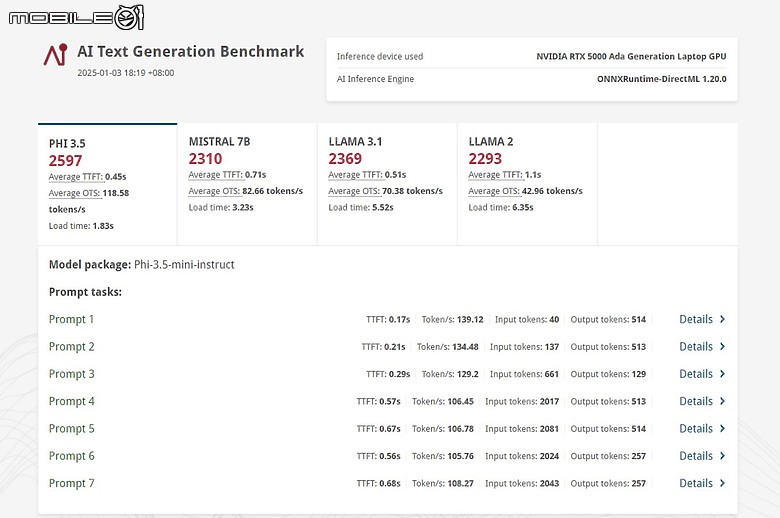Click Average TTFT 0.71s under MISTRAL 7B
The image size is (780, 518).
coord(227,175)
